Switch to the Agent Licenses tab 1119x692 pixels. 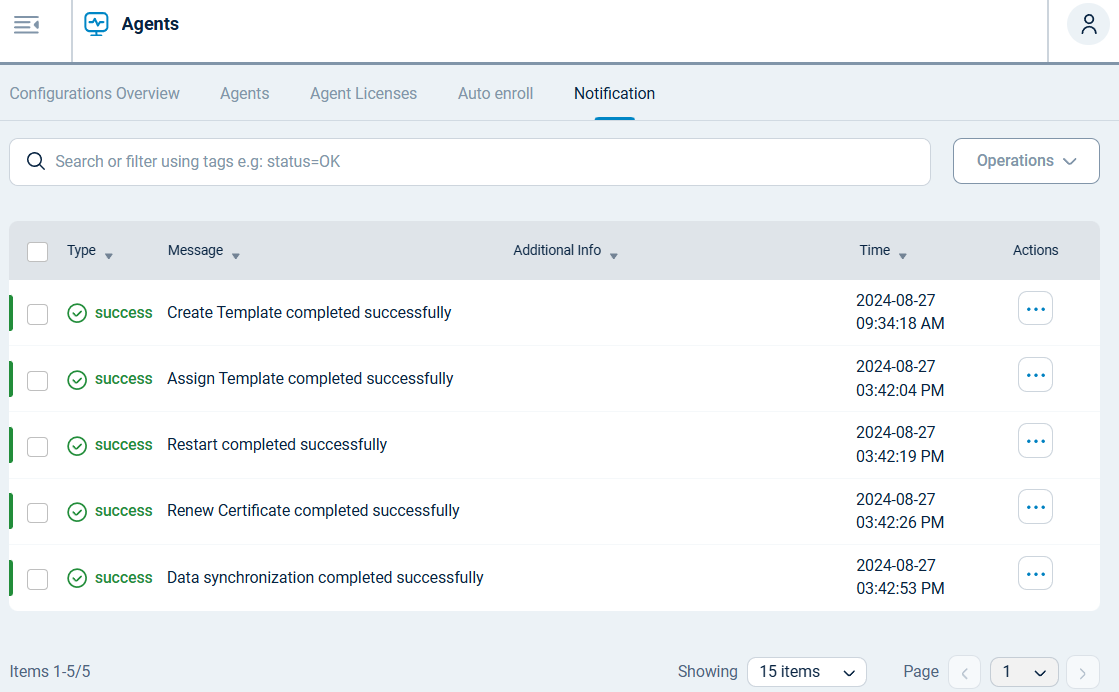point(363,93)
